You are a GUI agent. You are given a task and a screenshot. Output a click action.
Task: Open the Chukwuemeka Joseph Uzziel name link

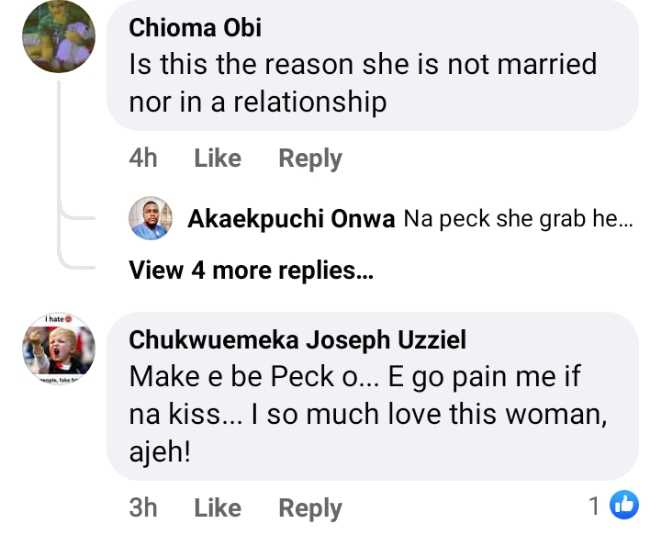pos(297,340)
